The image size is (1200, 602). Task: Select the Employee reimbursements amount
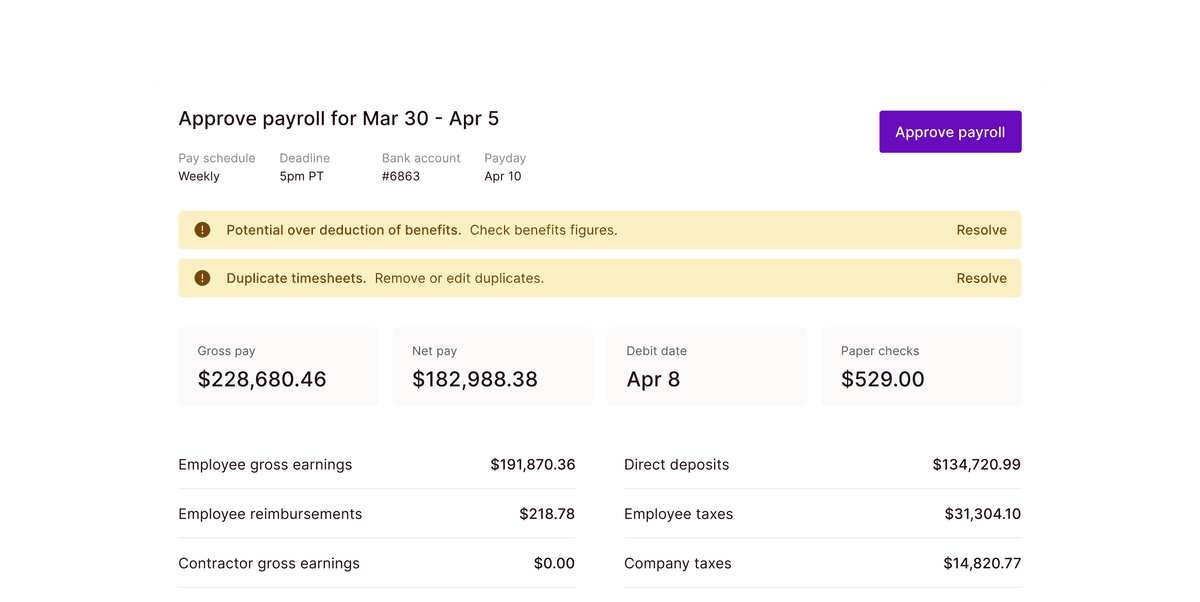click(x=547, y=513)
